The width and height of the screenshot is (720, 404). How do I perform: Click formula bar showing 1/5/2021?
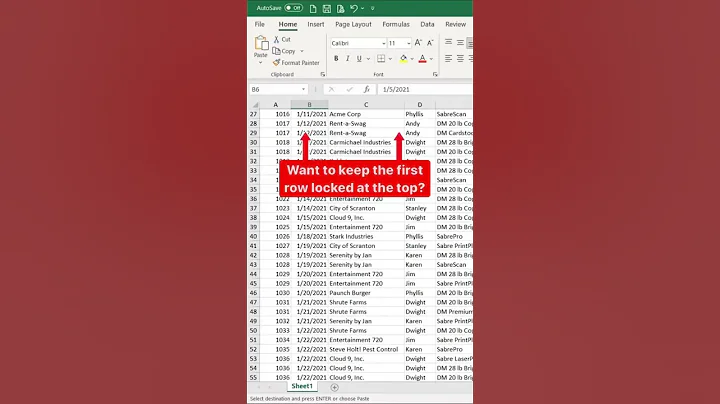coord(424,90)
